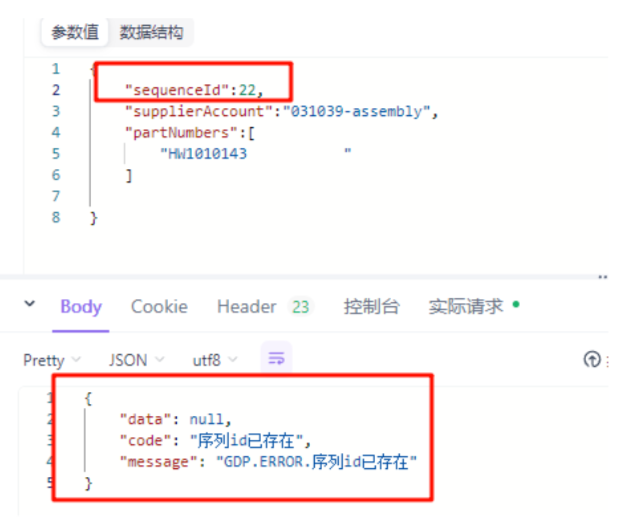Image resolution: width=635 pixels, height=528 pixels.
Task: Toggle the word wrap icon
Action: click(276, 358)
